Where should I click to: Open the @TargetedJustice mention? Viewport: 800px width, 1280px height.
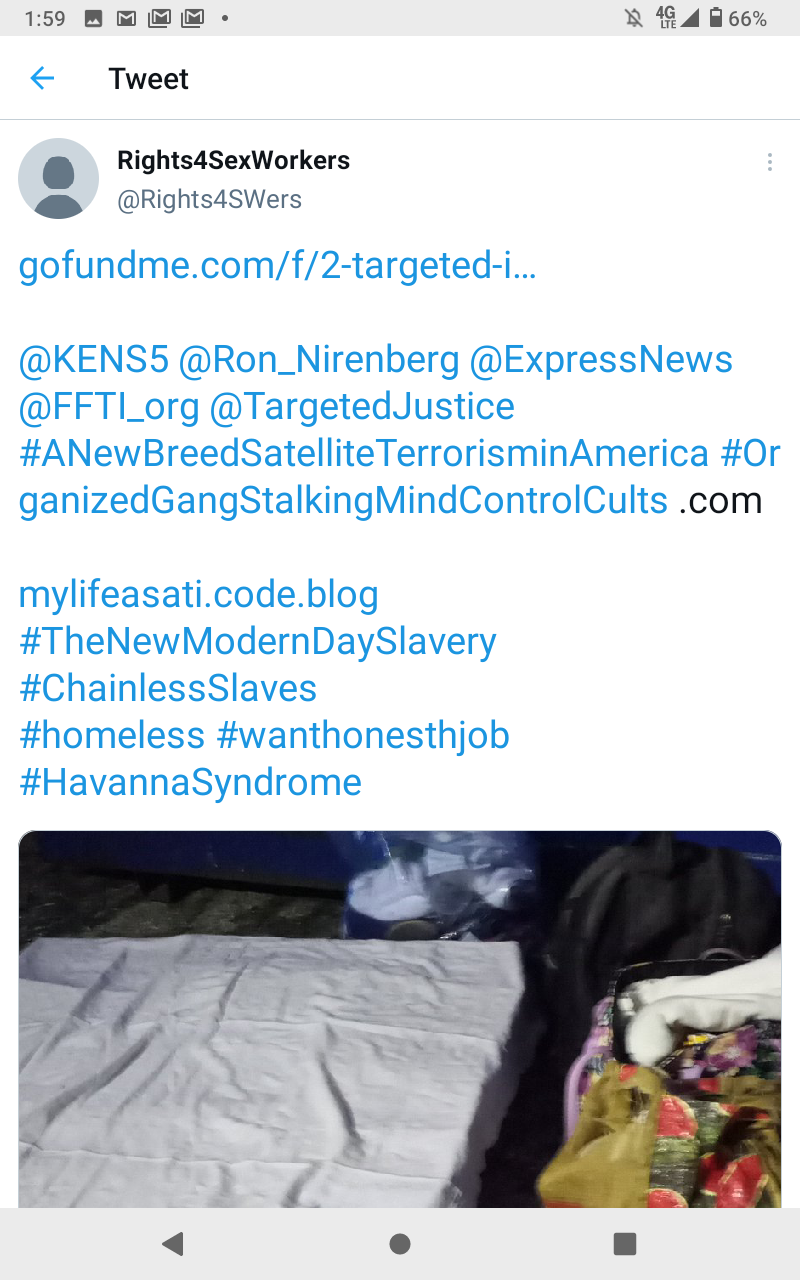(x=362, y=407)
